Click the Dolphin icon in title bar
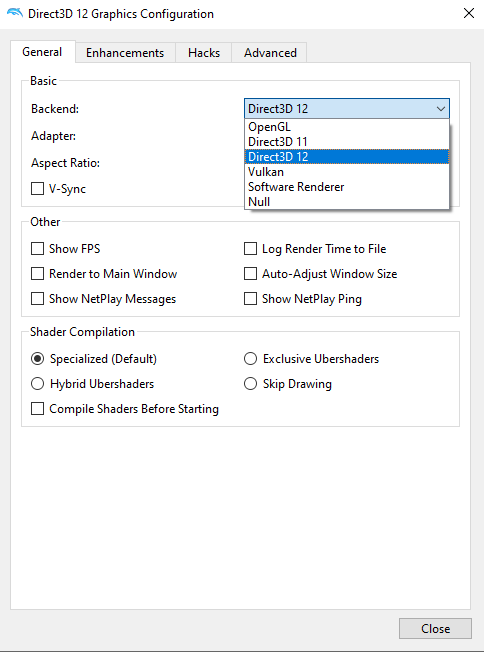 15,13
